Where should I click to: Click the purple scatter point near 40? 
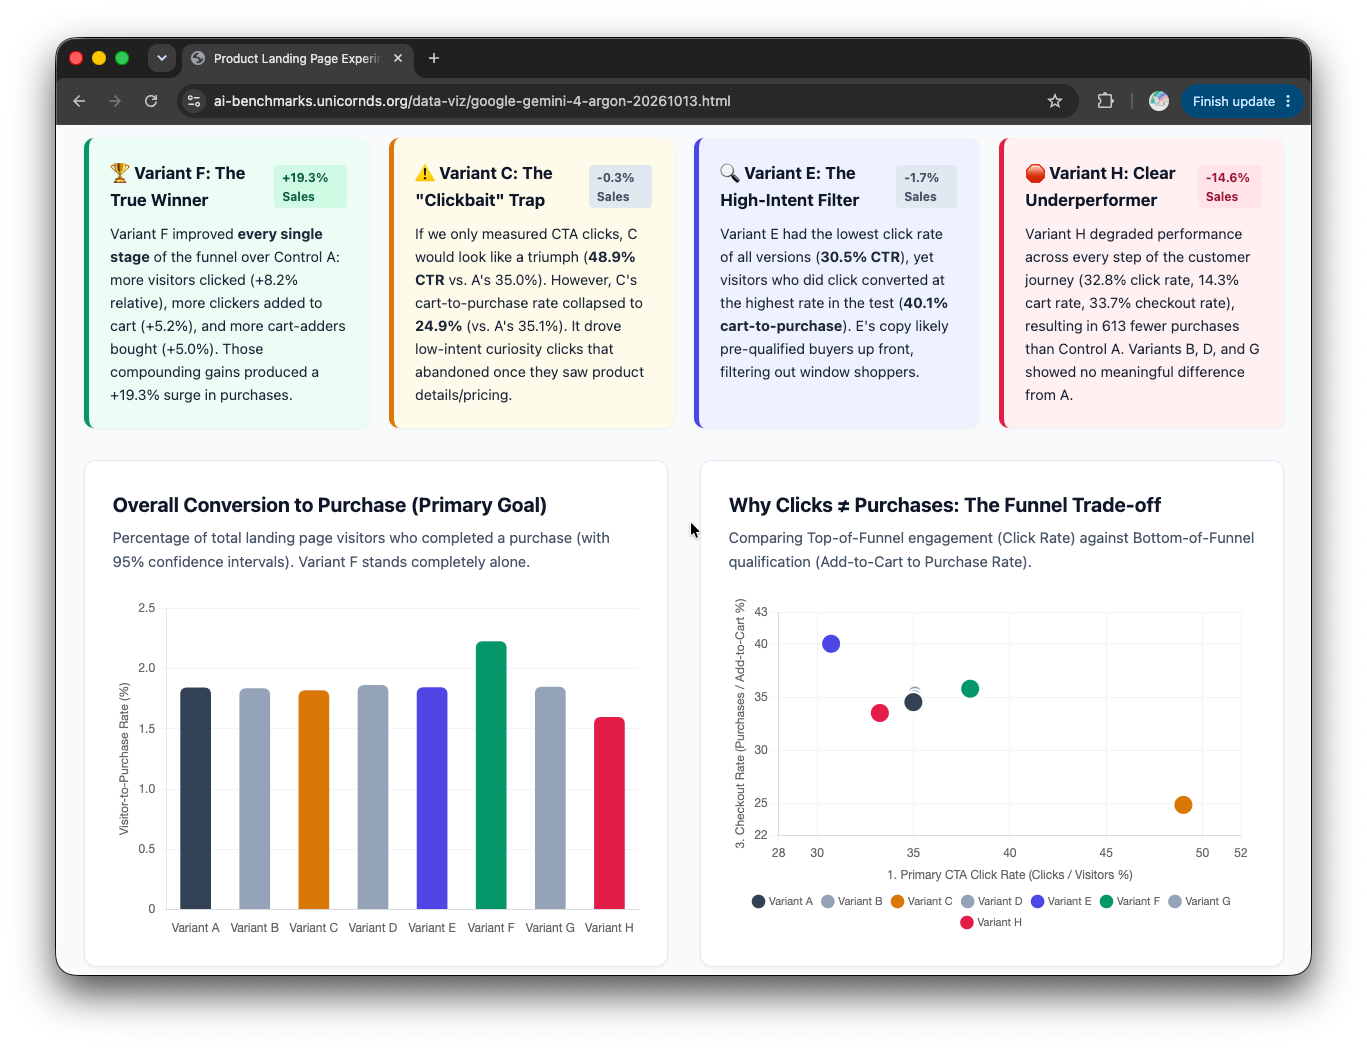(831, 644)
